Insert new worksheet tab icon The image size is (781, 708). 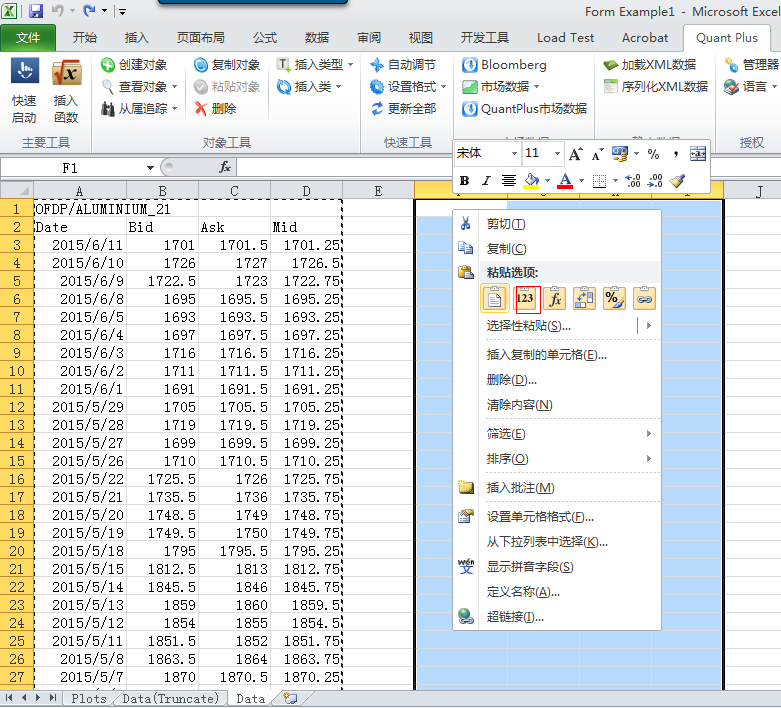pyautogui.click(x=289, y=698)
